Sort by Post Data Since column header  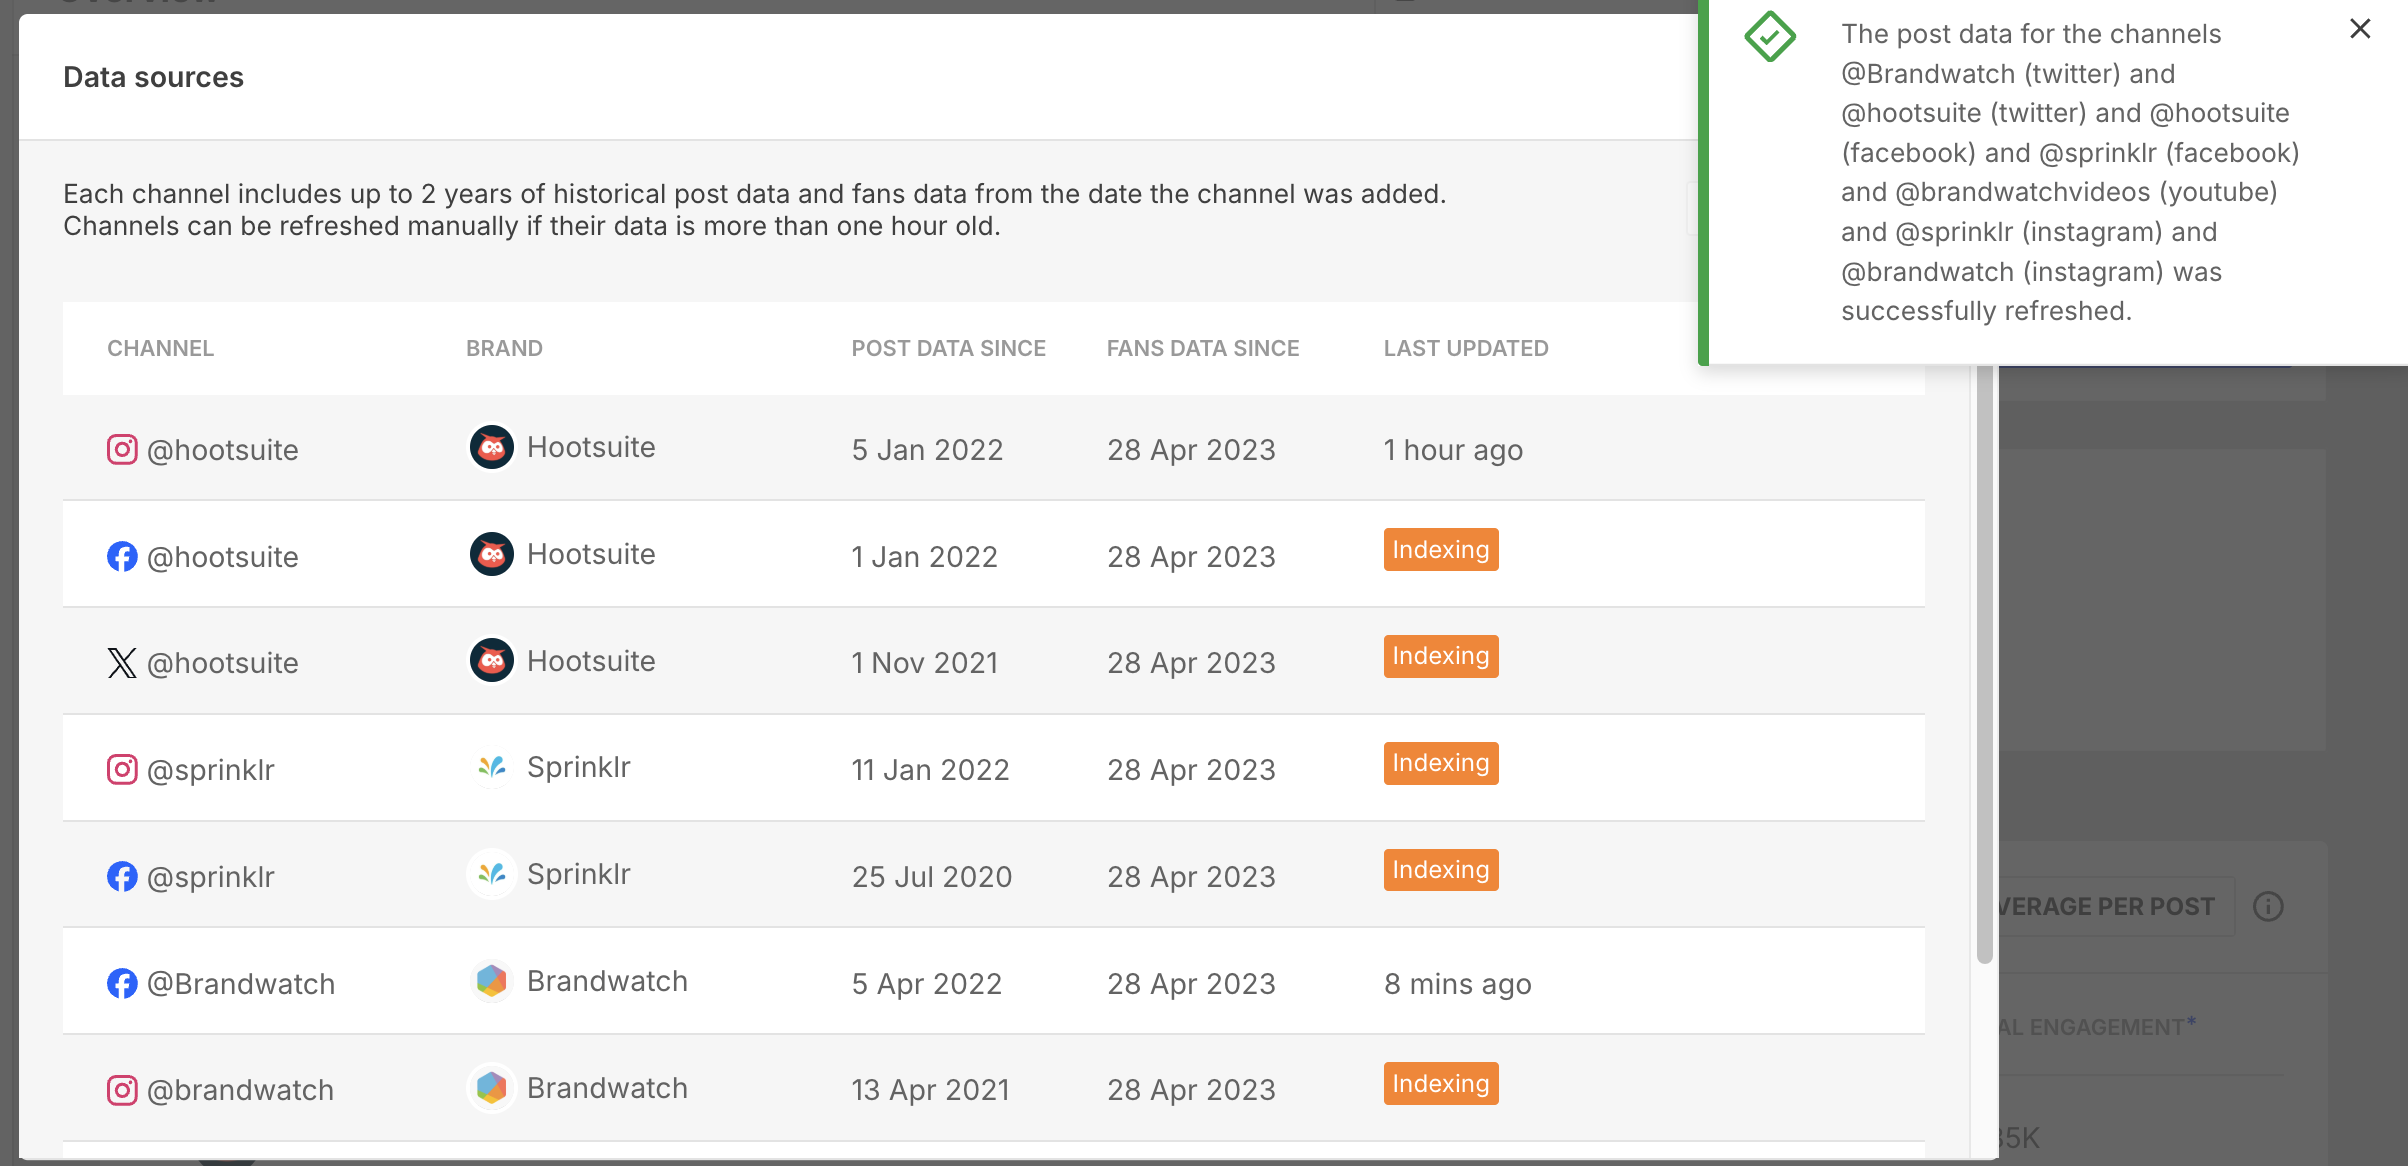[948, 348]
